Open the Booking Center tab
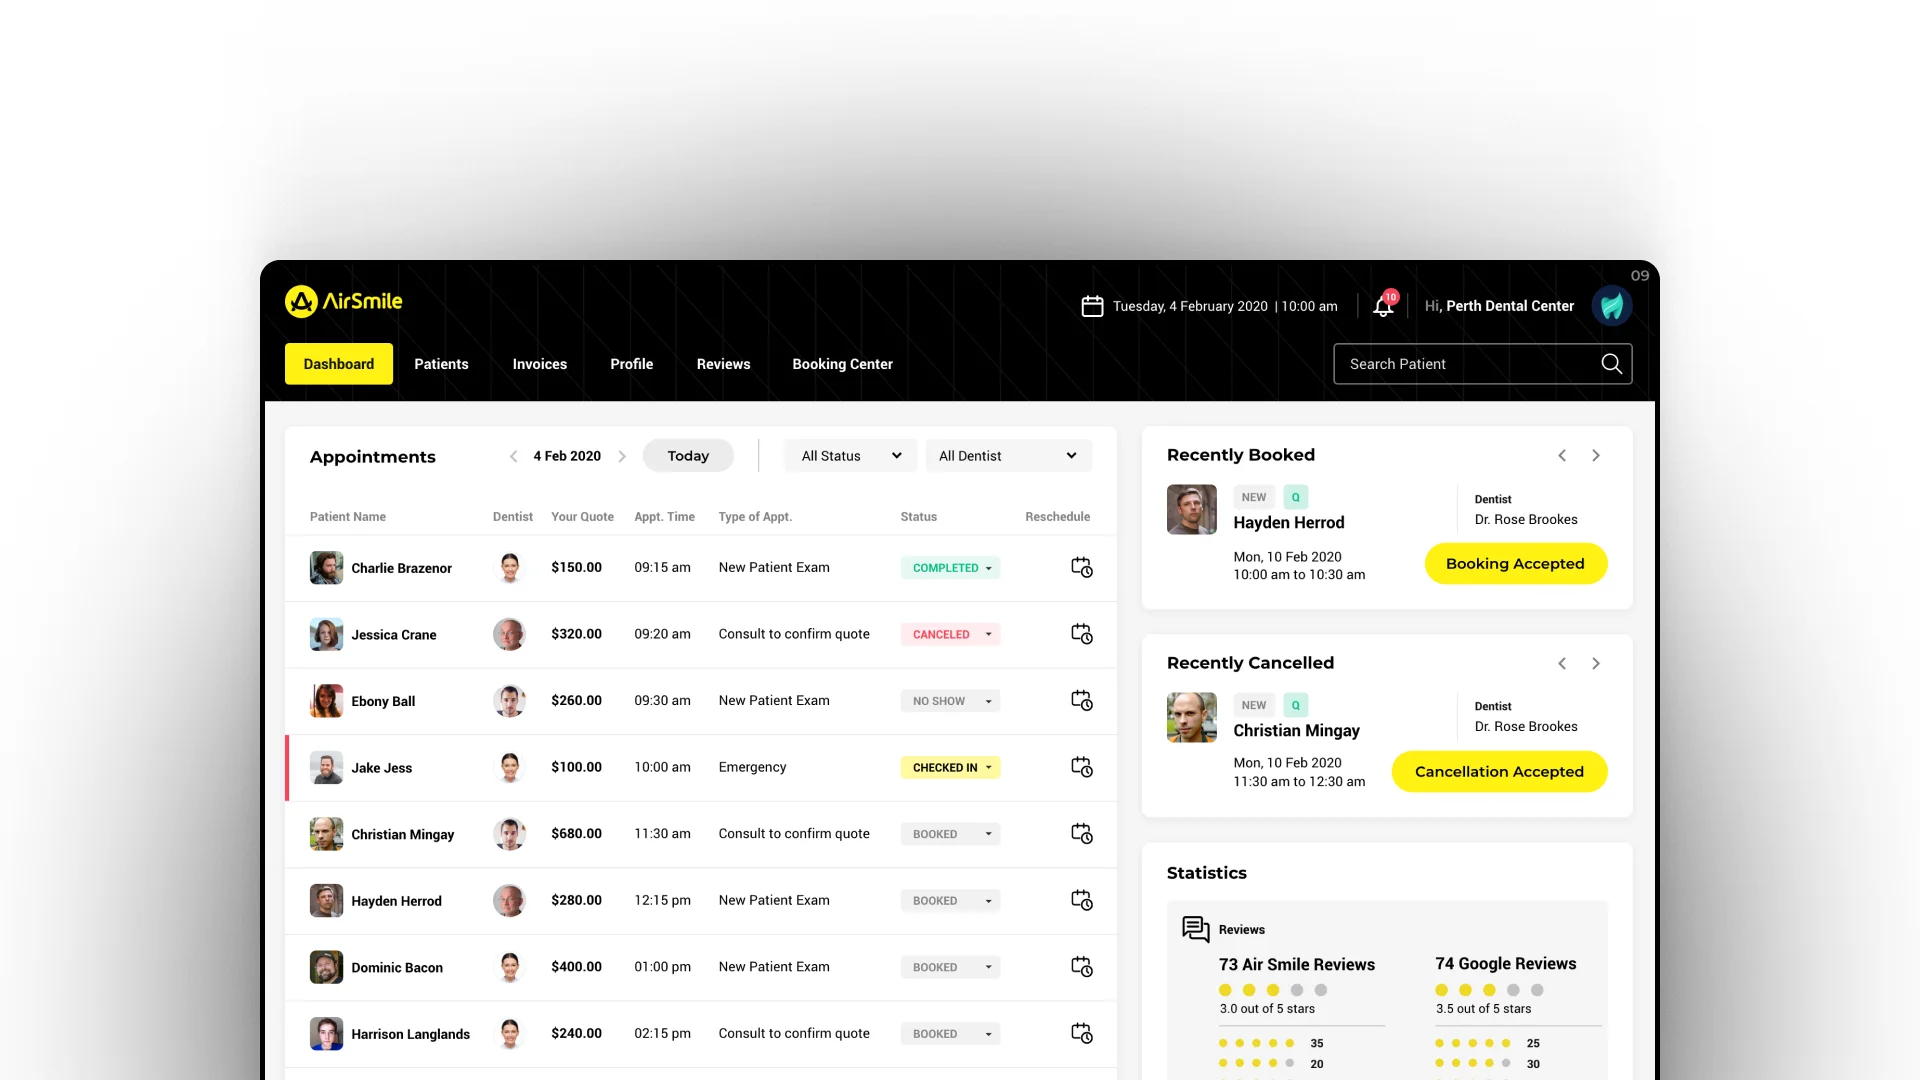 pyautogui.click(x=842, y=364)
